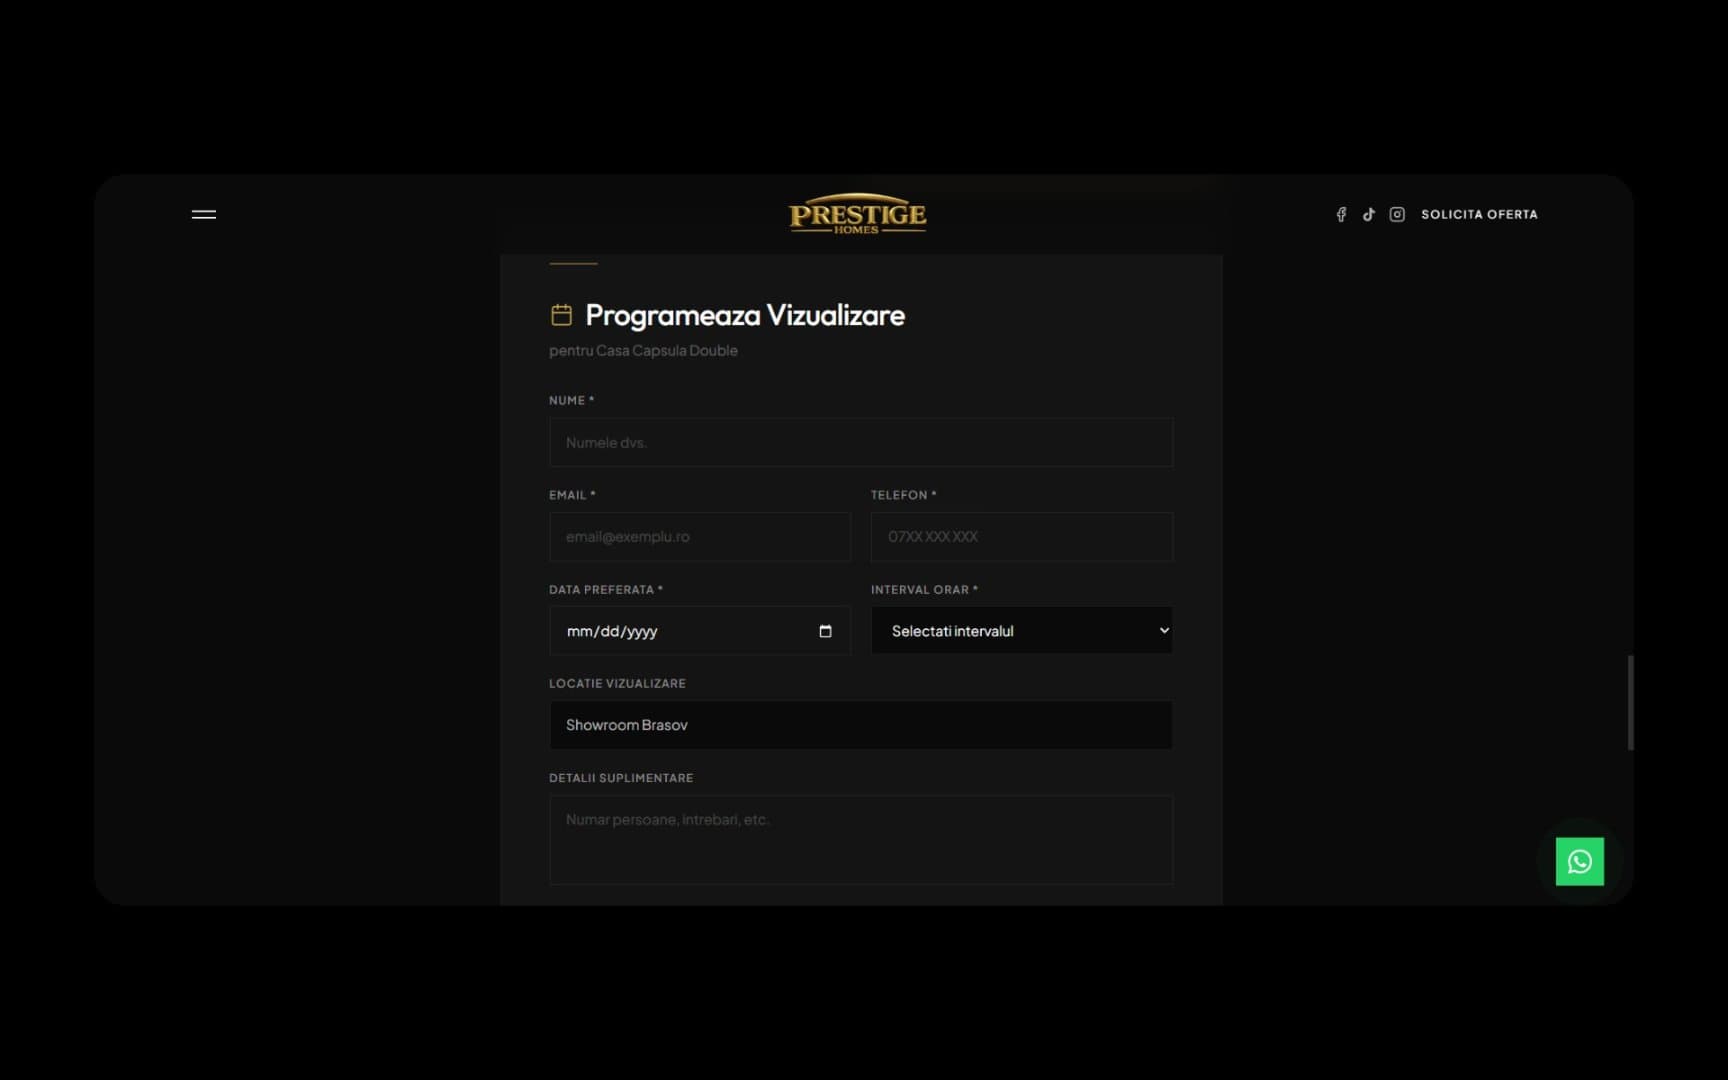Open the date picker calendar icon
Screen dimensions: 1728x1080
(825, 631)
